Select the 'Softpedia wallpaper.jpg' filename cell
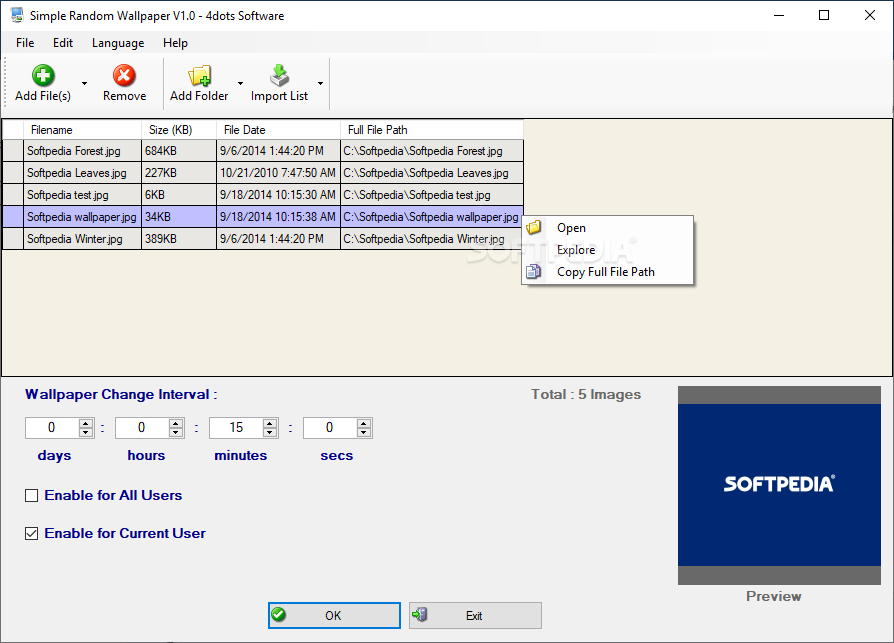 click(82, 217)
